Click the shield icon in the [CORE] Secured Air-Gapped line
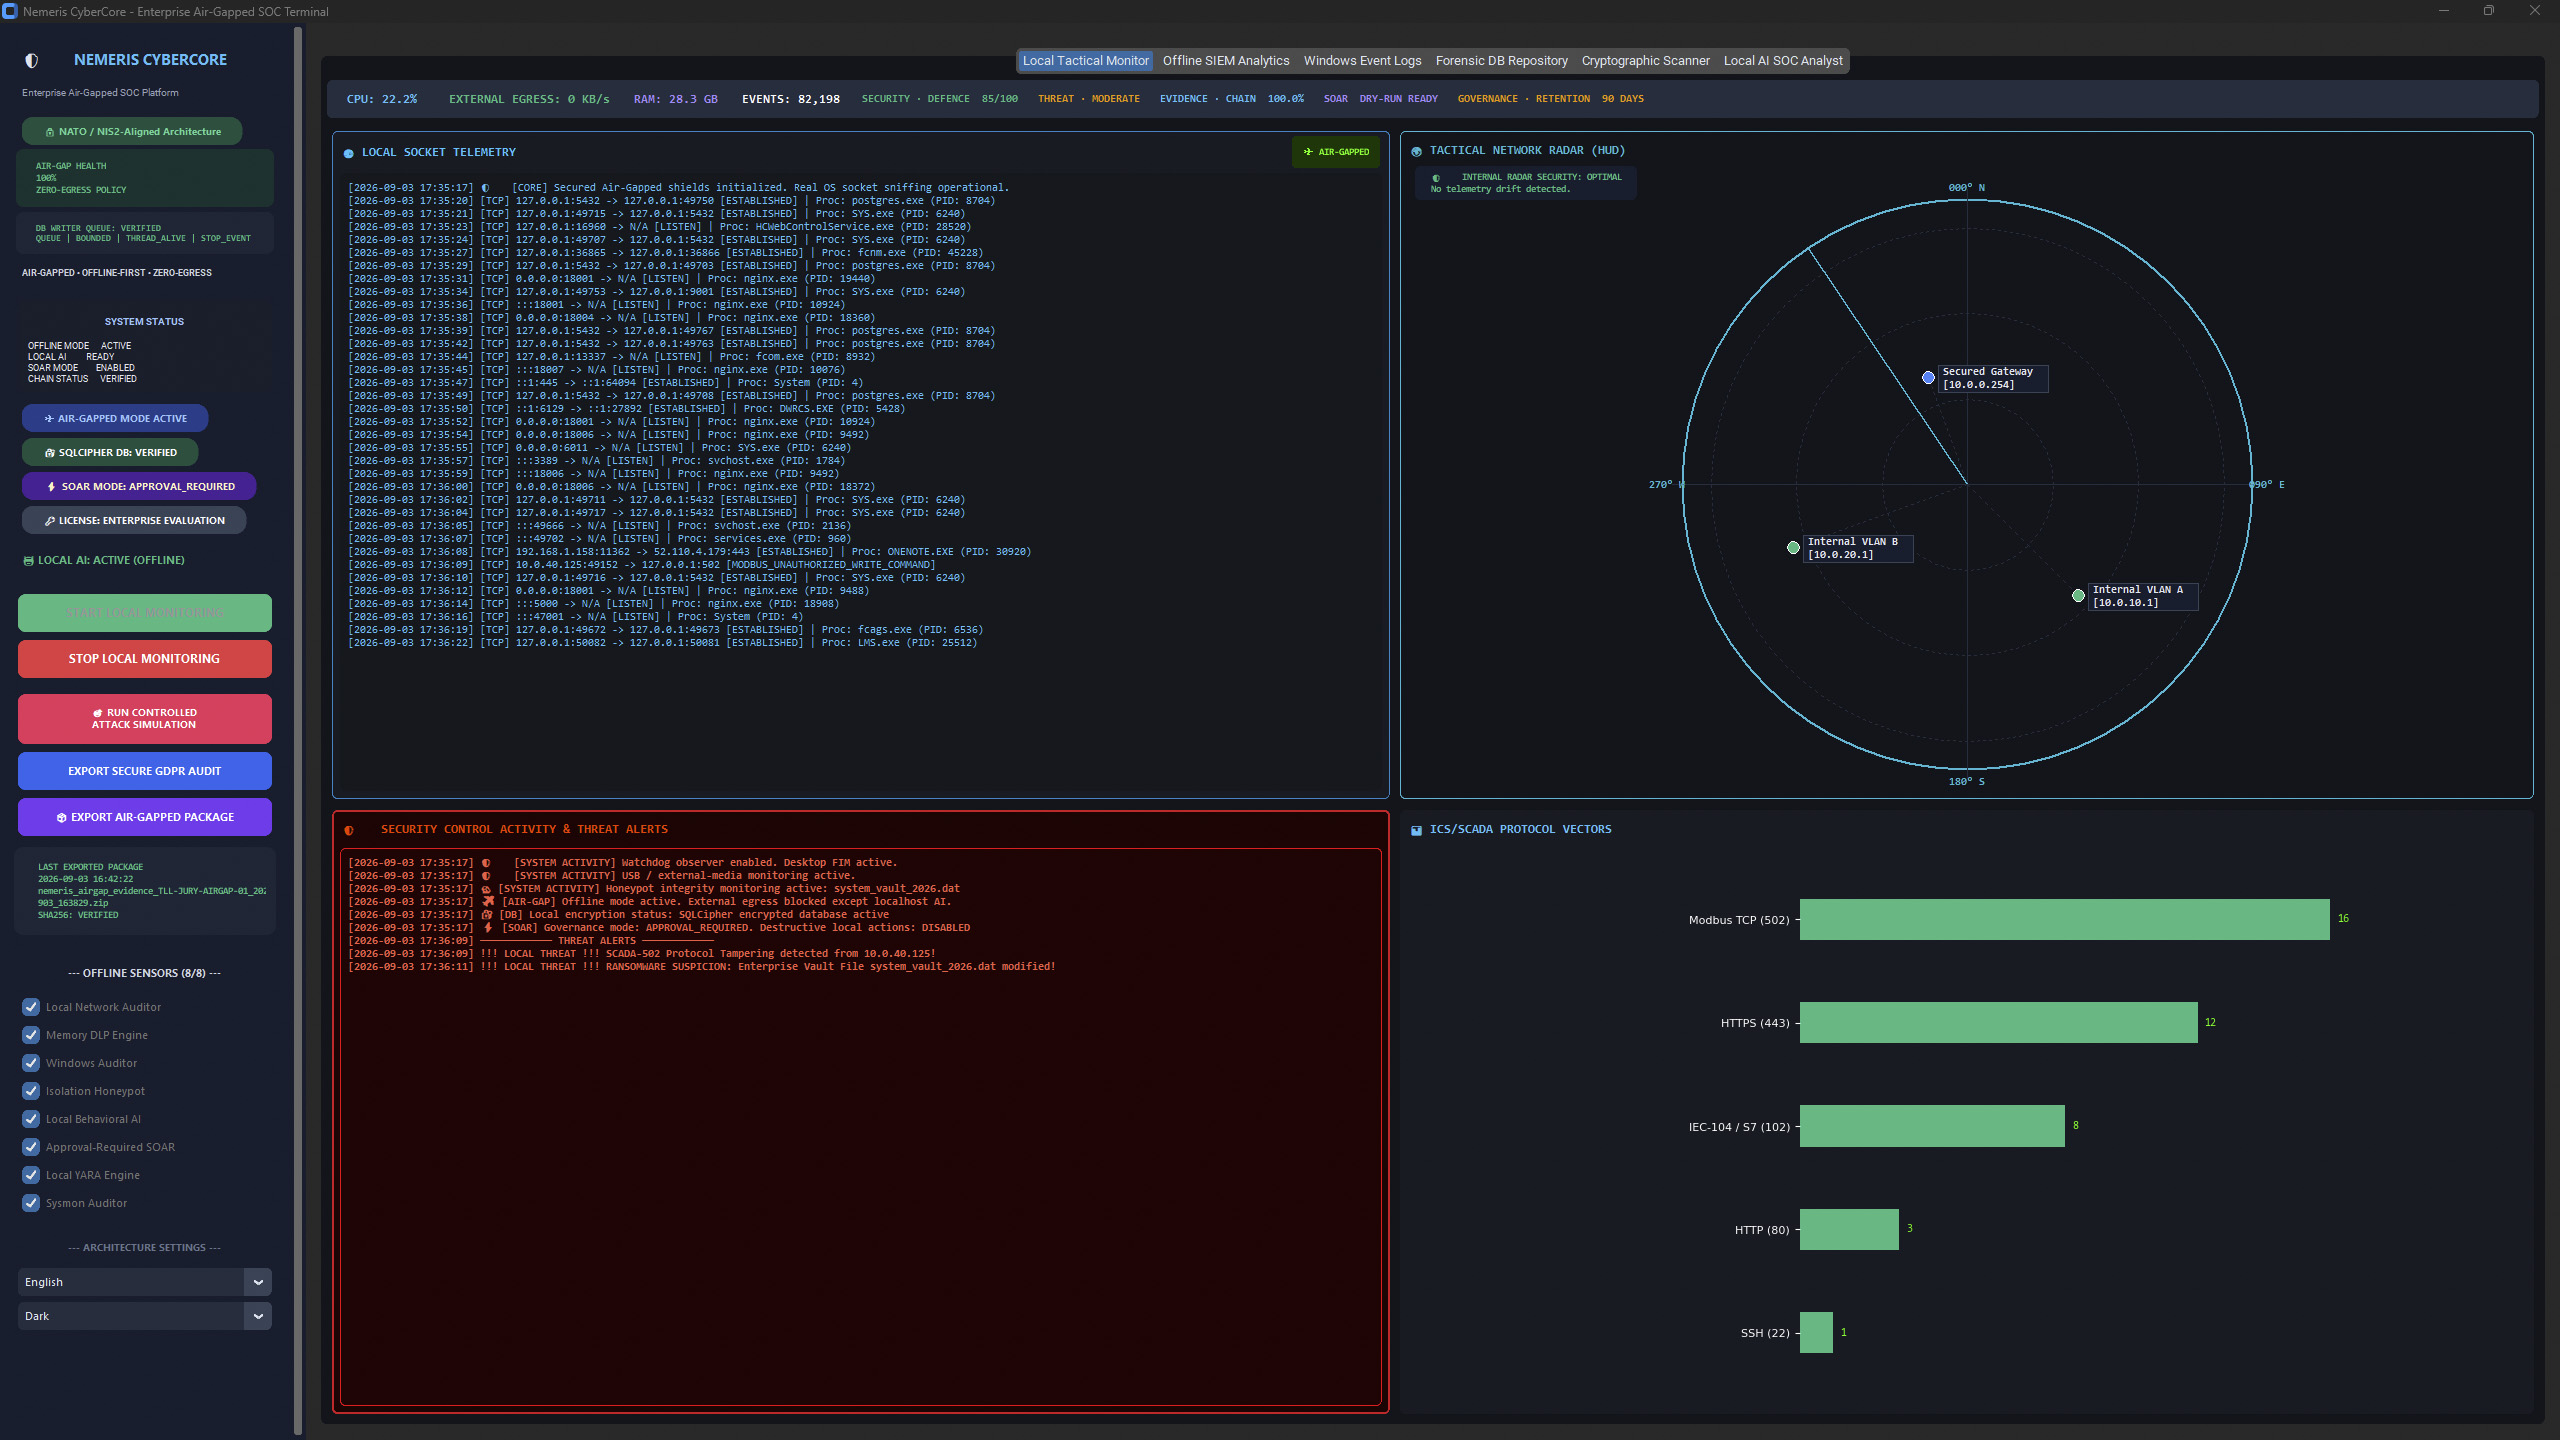The height and width of the screenshot is (1440, 2560). [x=485, y=188]
